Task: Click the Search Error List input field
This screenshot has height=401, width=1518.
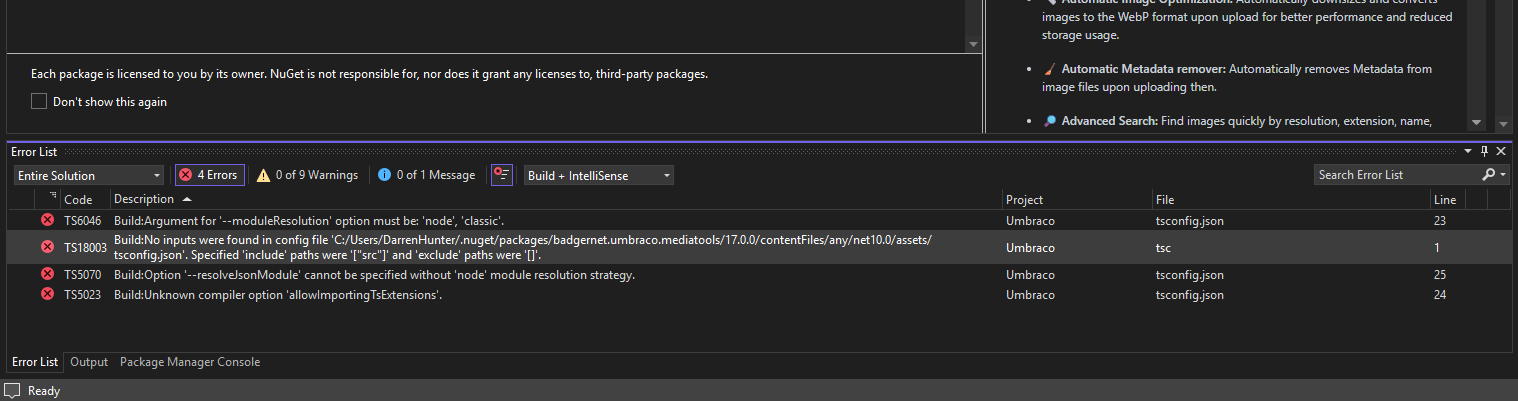Action: click(x=1395, y=175)
